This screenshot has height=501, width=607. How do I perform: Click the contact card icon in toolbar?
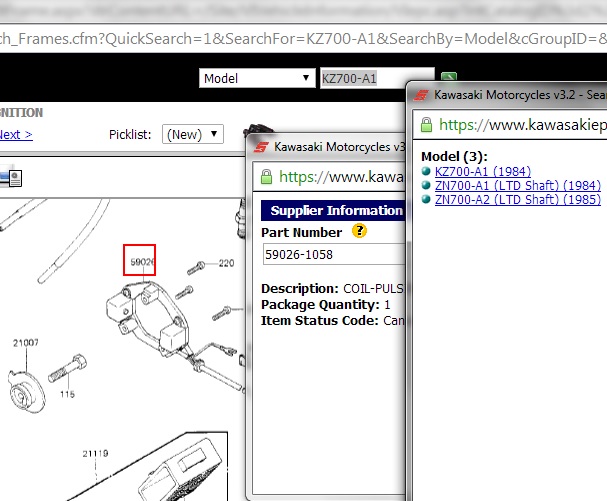(12, 177)
